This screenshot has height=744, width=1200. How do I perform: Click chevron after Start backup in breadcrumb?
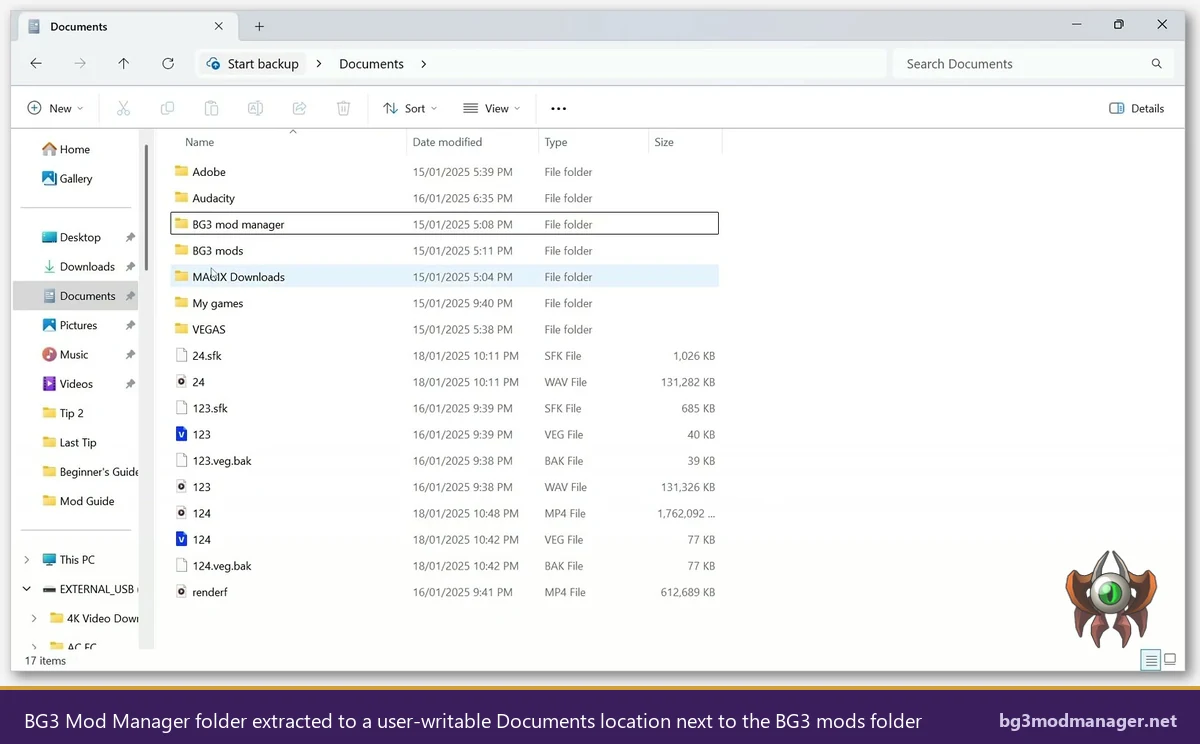(319, 63)
